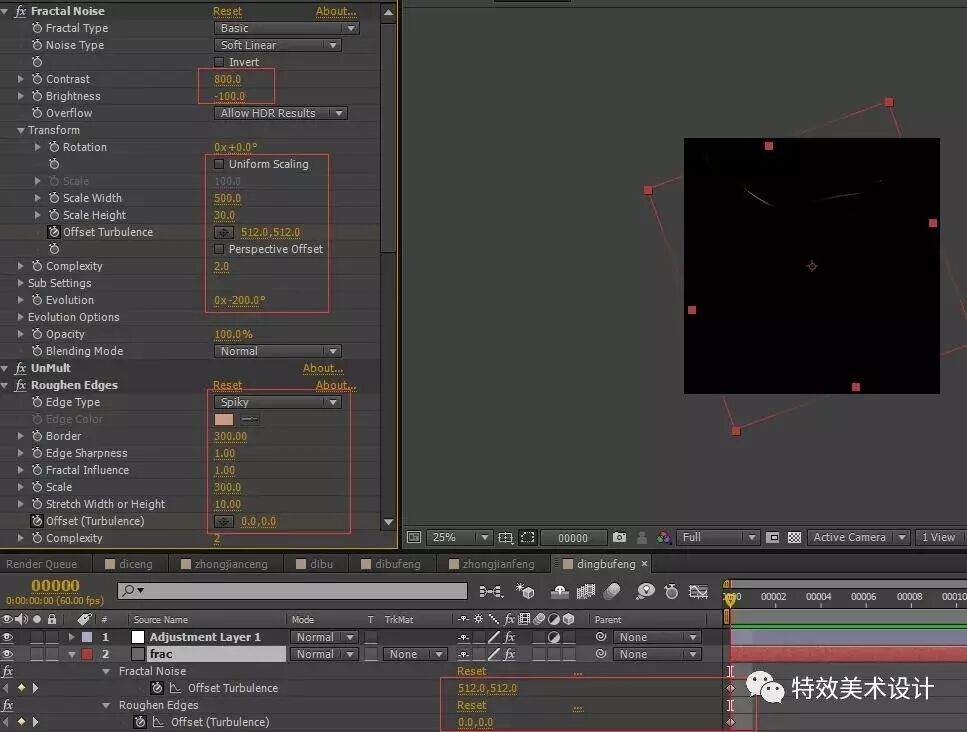The height and width of the screenshot is (732, 967).
Task: Click crosshair point picker for Offset Turbulence
Action: [x=223, y=232]
